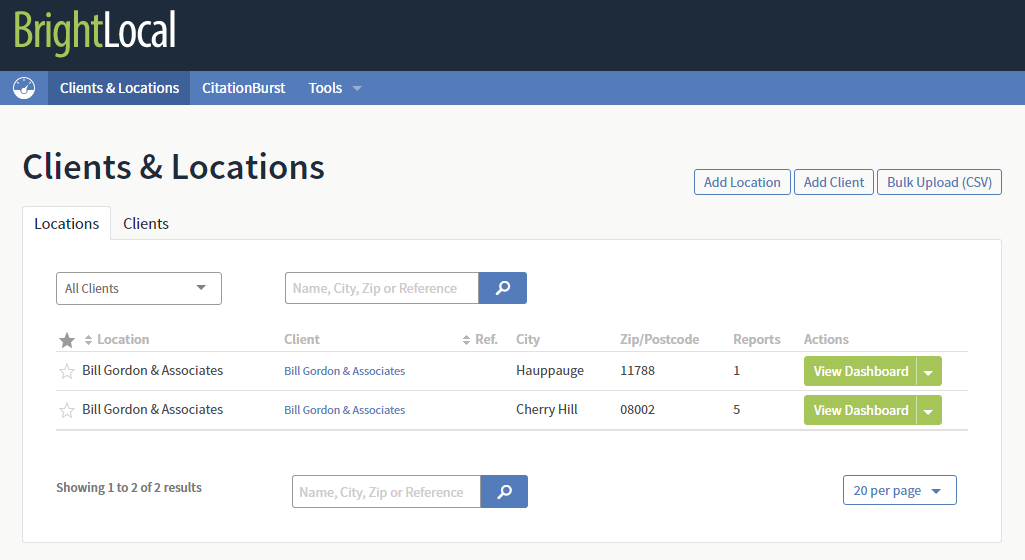Viewport: 1025px width, 560px height.
Task: Go to Clients & Locations nav item
Action: click(x=120, y=88)
